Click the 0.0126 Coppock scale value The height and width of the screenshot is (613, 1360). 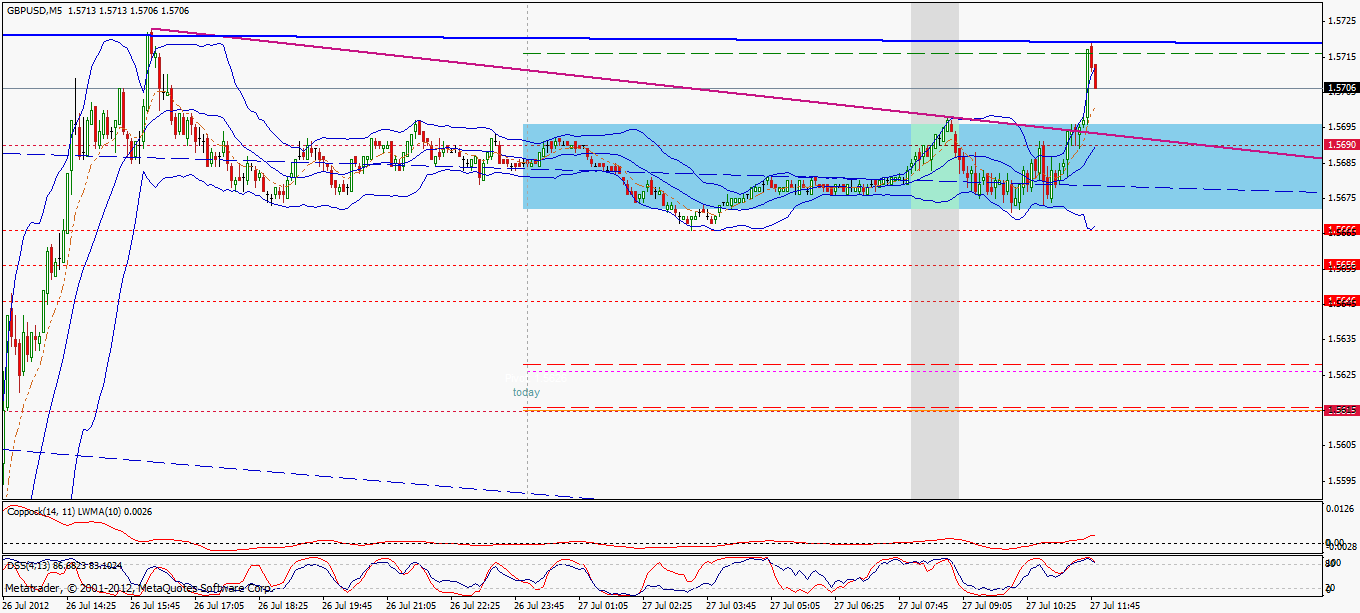coord(1341,509)
